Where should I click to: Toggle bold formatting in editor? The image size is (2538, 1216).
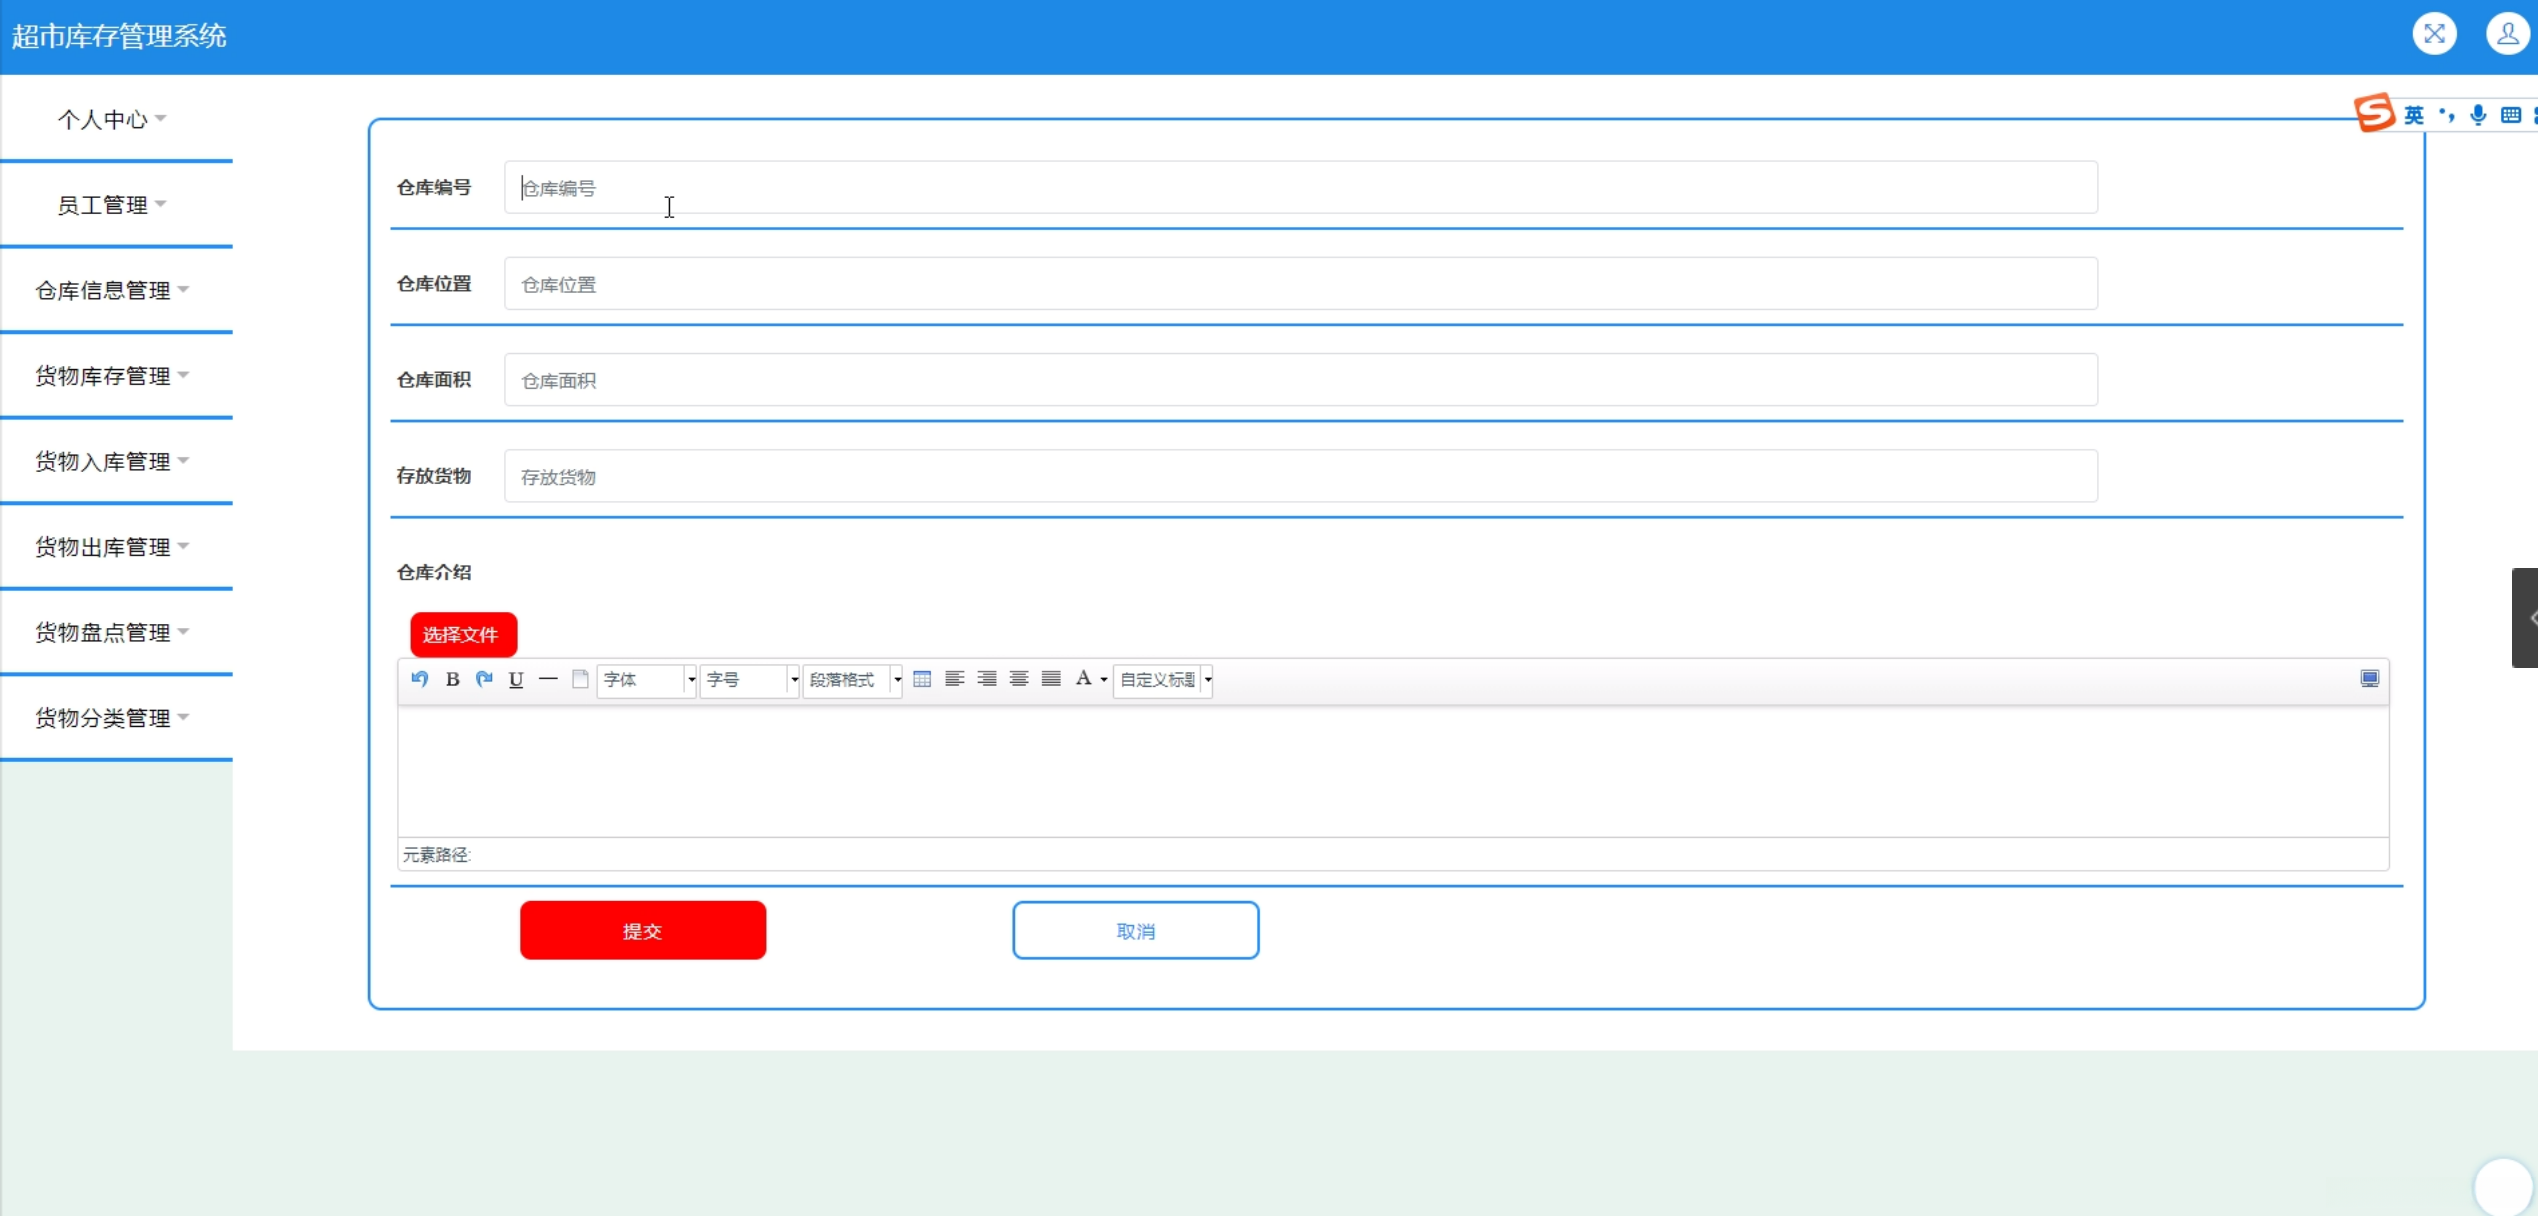(452, 679)
